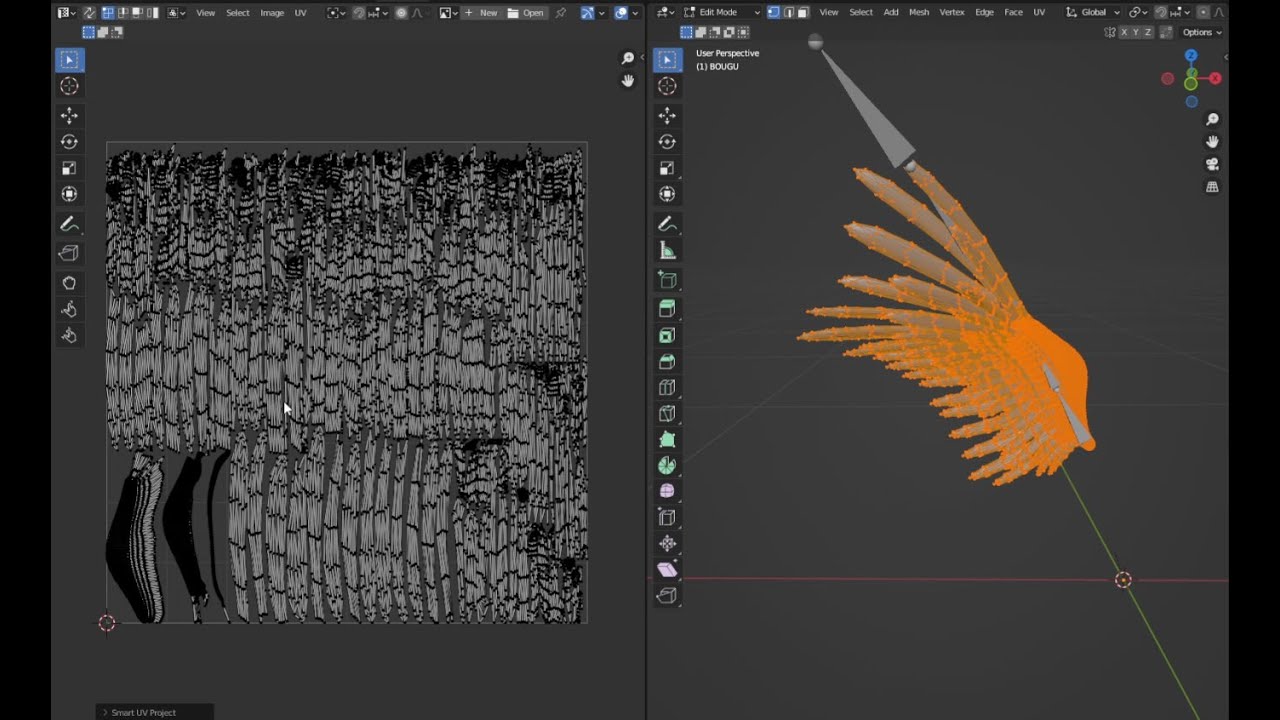1280x720 pixels.
Task: Toggle image pin in UV editor
Action: pyautogui.click(x=560, y=13)
